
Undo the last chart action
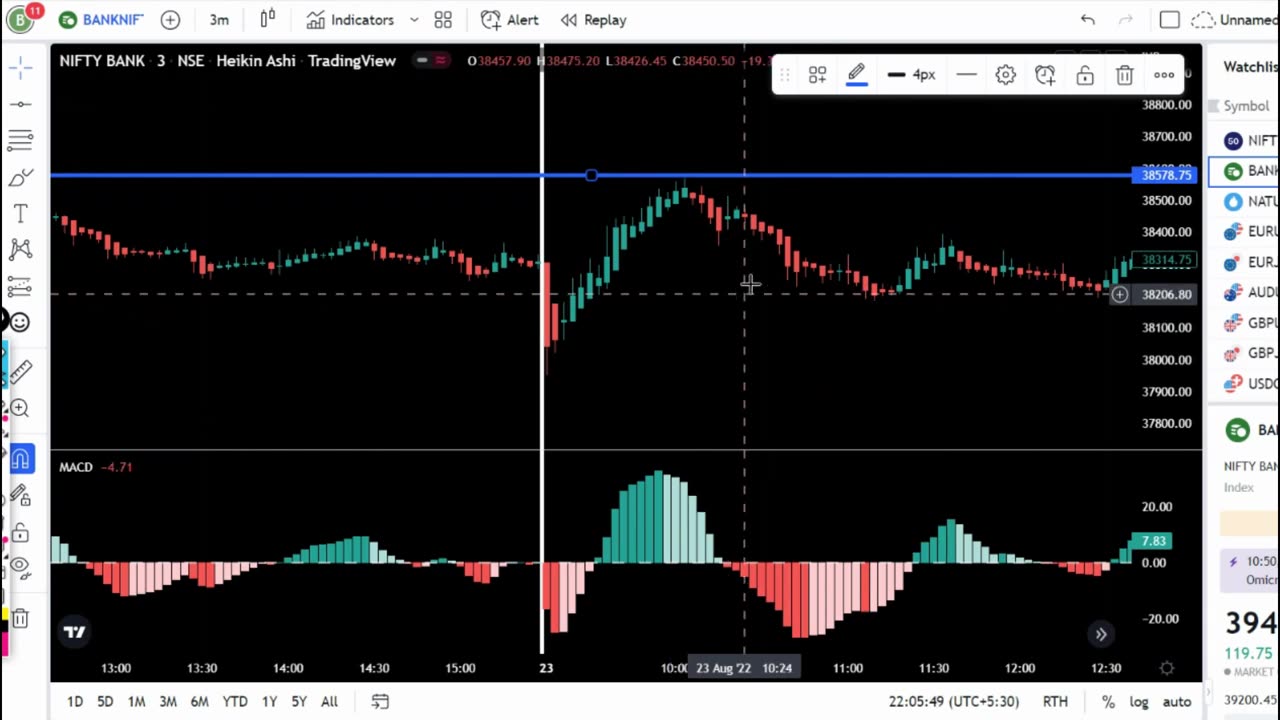tap(1088, 19)
